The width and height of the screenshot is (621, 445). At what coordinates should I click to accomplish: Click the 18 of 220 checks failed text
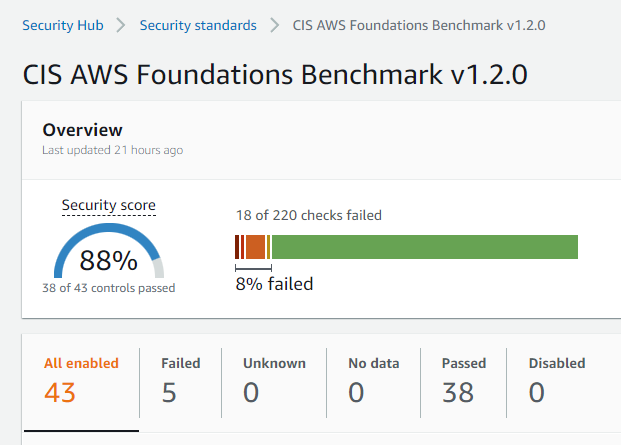(309, 215)
